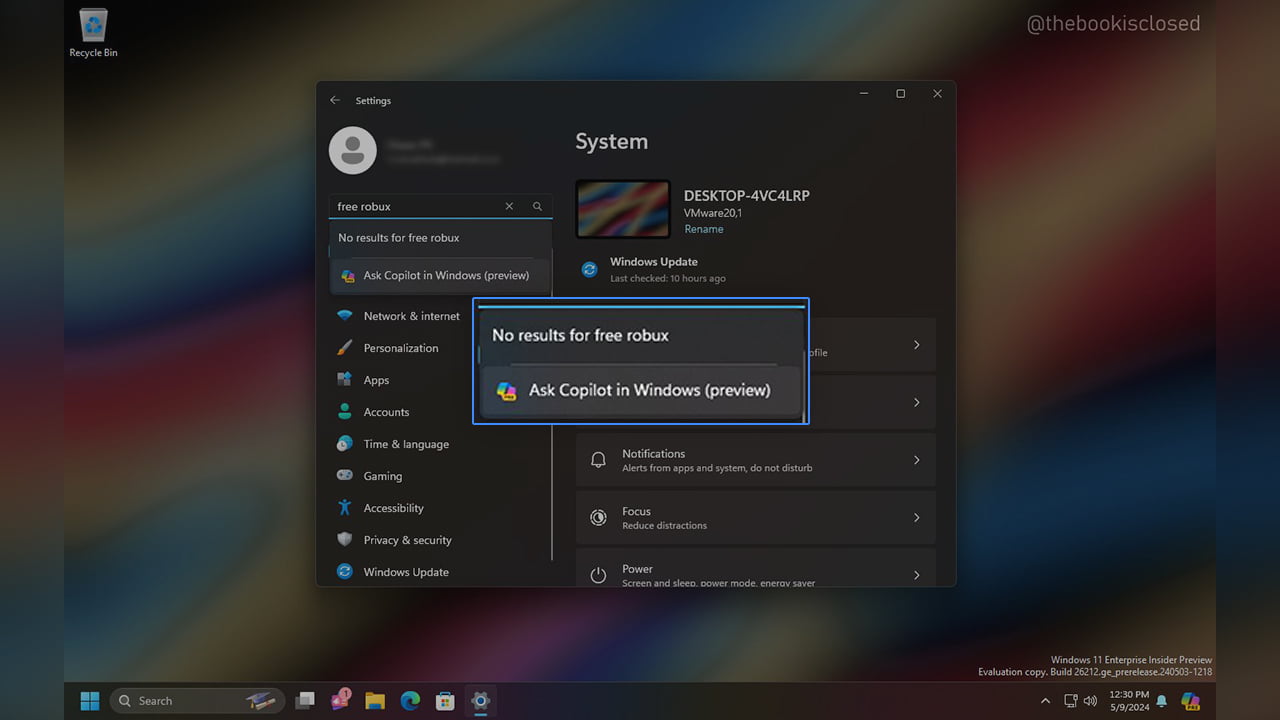The height and width of the screenshot is (720, 1280).
Task: Open the taskbar app with notification badge
Action: pyautogui.click(x=341, y=699)
